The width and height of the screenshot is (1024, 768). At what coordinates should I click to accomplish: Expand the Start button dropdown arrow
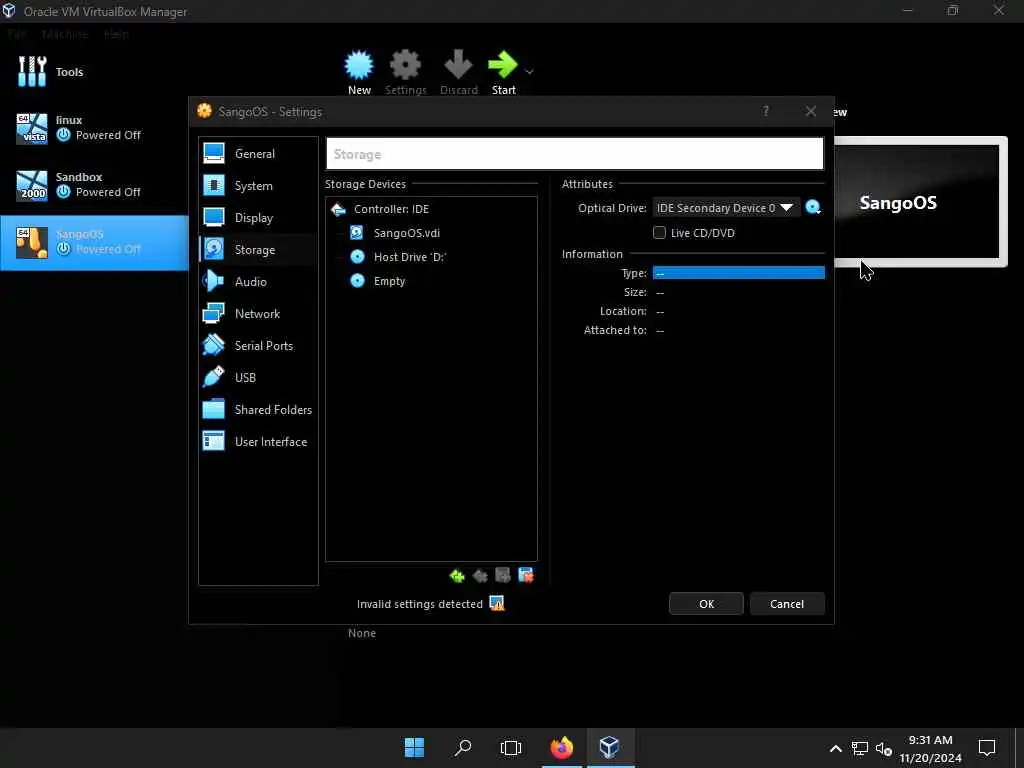[530, 71]
